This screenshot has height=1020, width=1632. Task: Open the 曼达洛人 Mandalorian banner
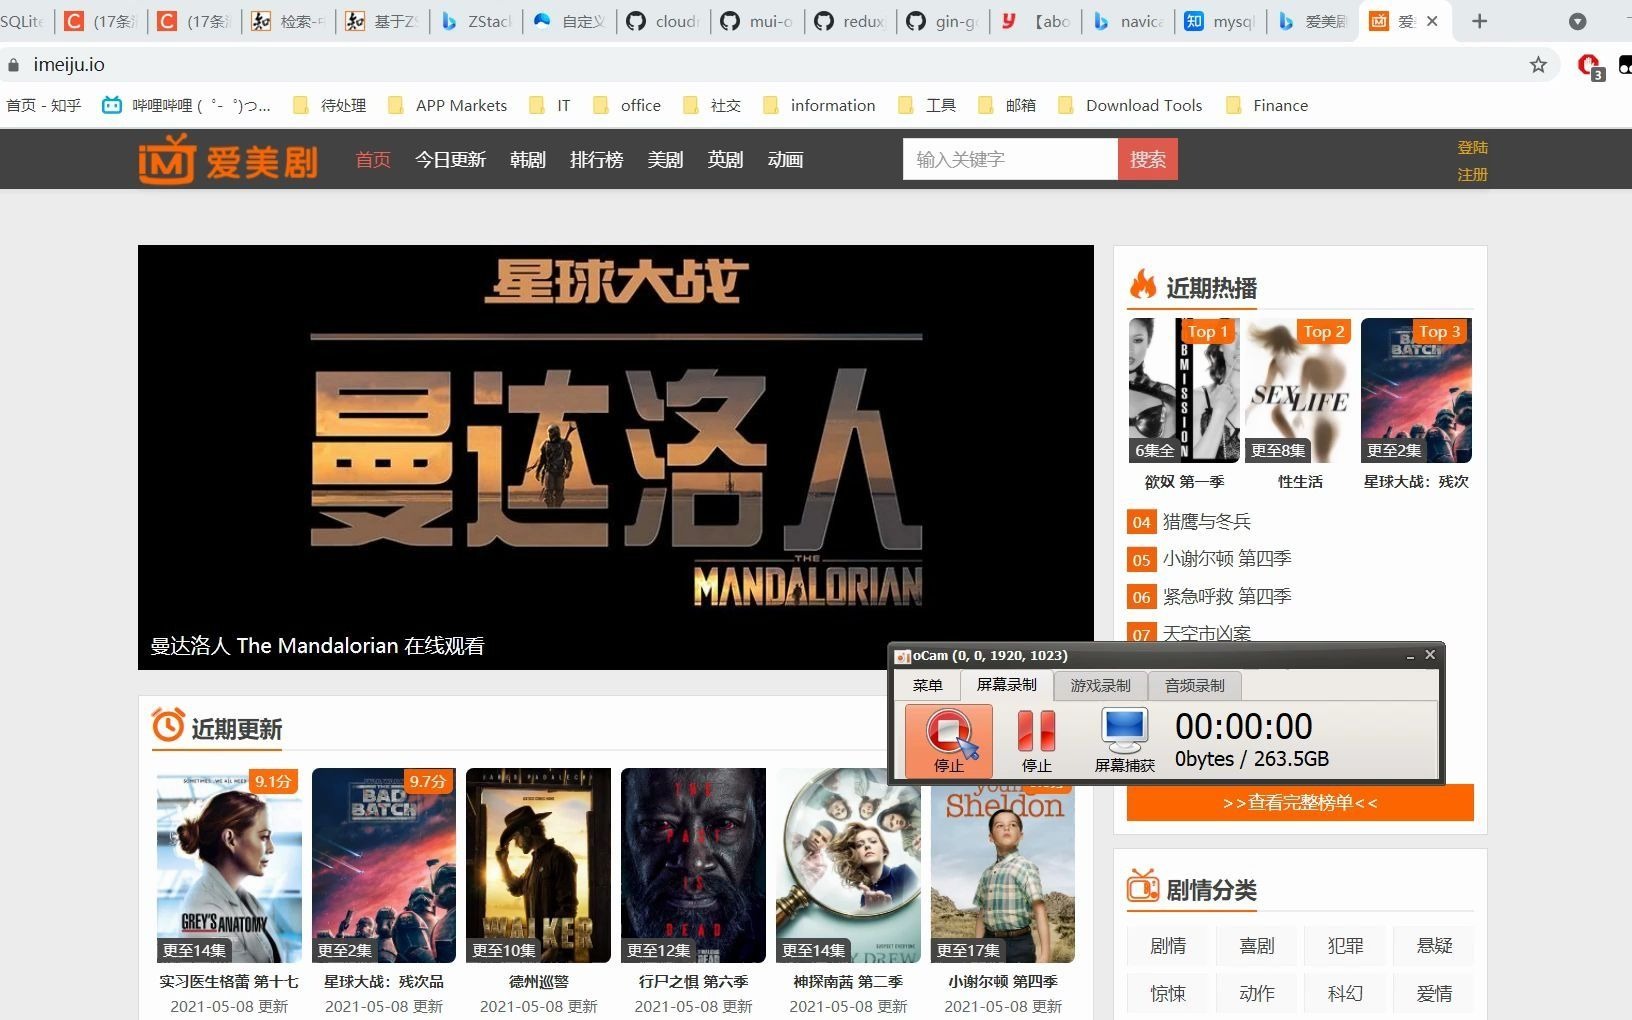point(616,457)
